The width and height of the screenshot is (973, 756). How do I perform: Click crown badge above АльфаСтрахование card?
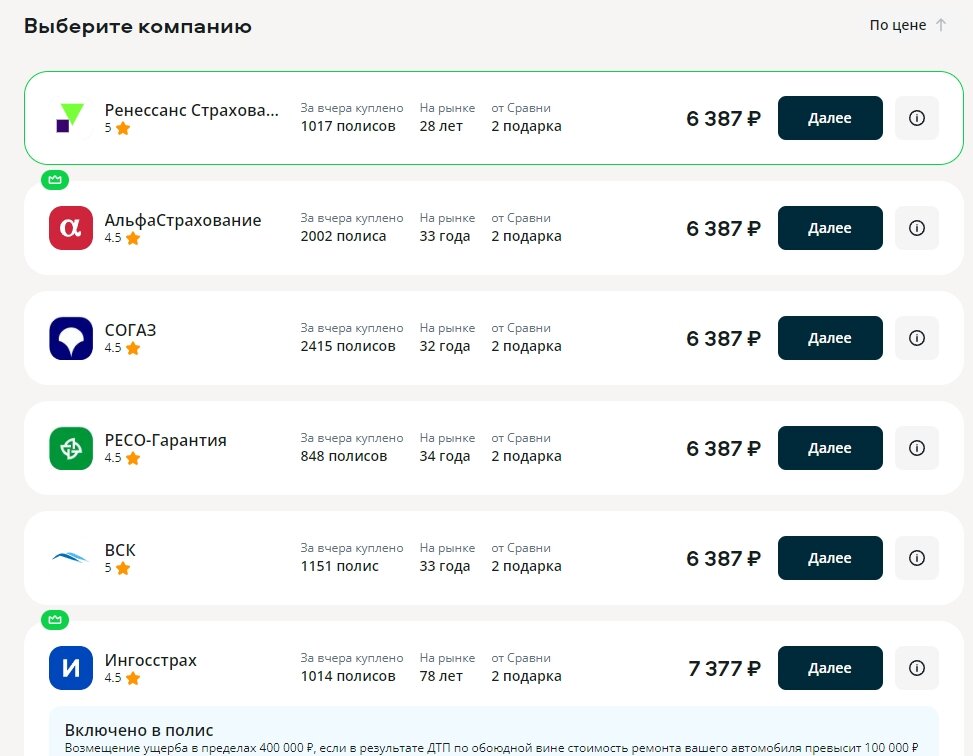coord(55,180)
